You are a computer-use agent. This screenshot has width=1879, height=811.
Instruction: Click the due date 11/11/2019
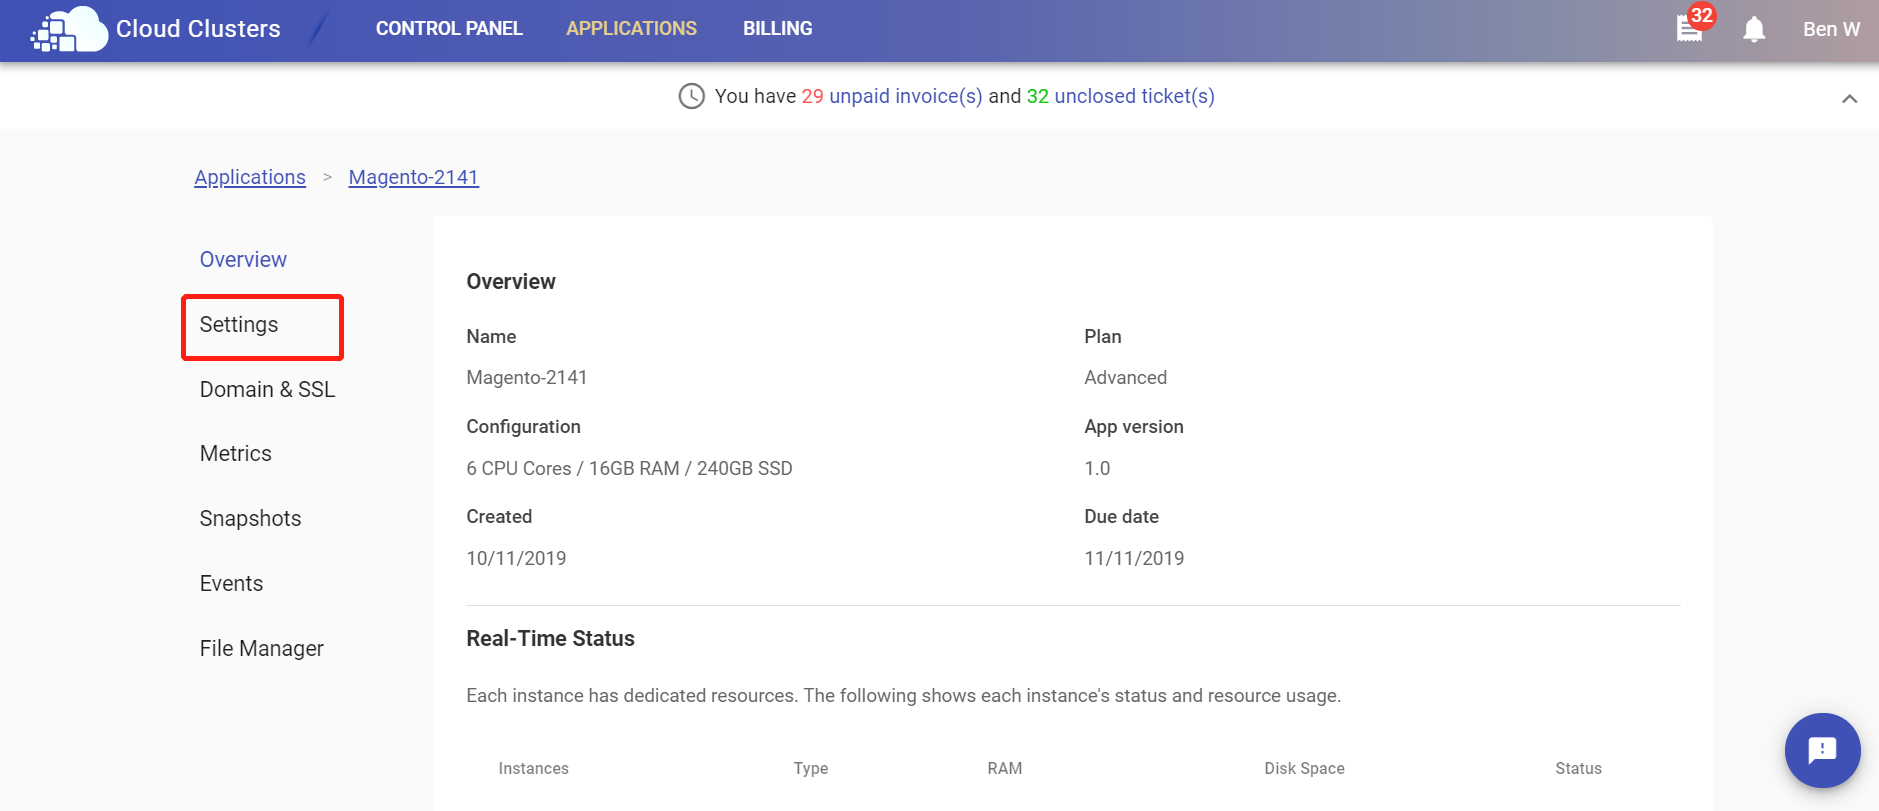pyautogui.click(x=1134, y=558)
